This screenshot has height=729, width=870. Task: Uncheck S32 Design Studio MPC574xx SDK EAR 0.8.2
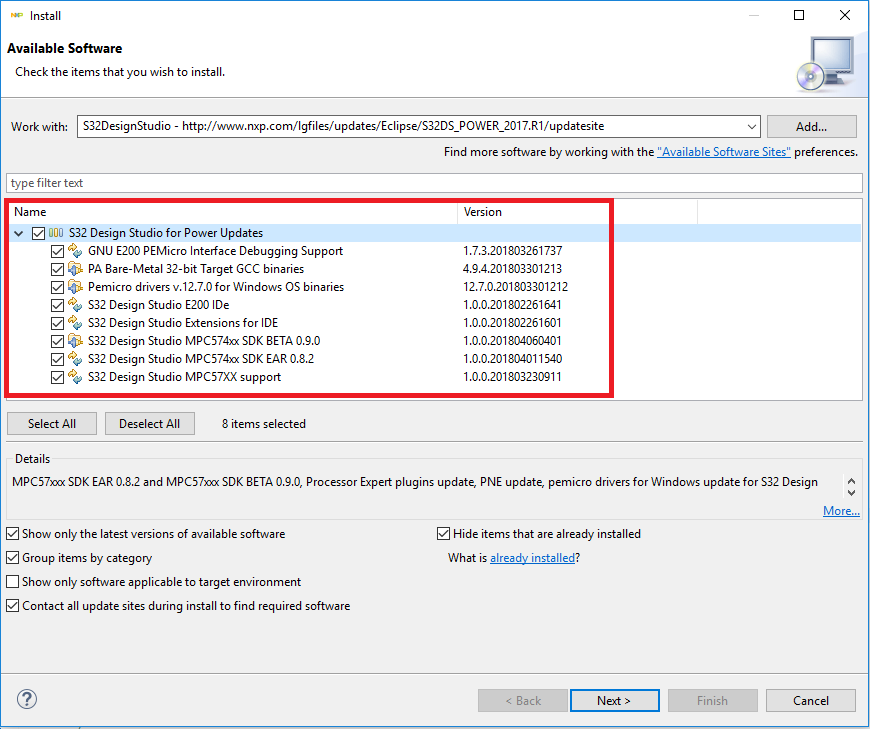[57, 359]
